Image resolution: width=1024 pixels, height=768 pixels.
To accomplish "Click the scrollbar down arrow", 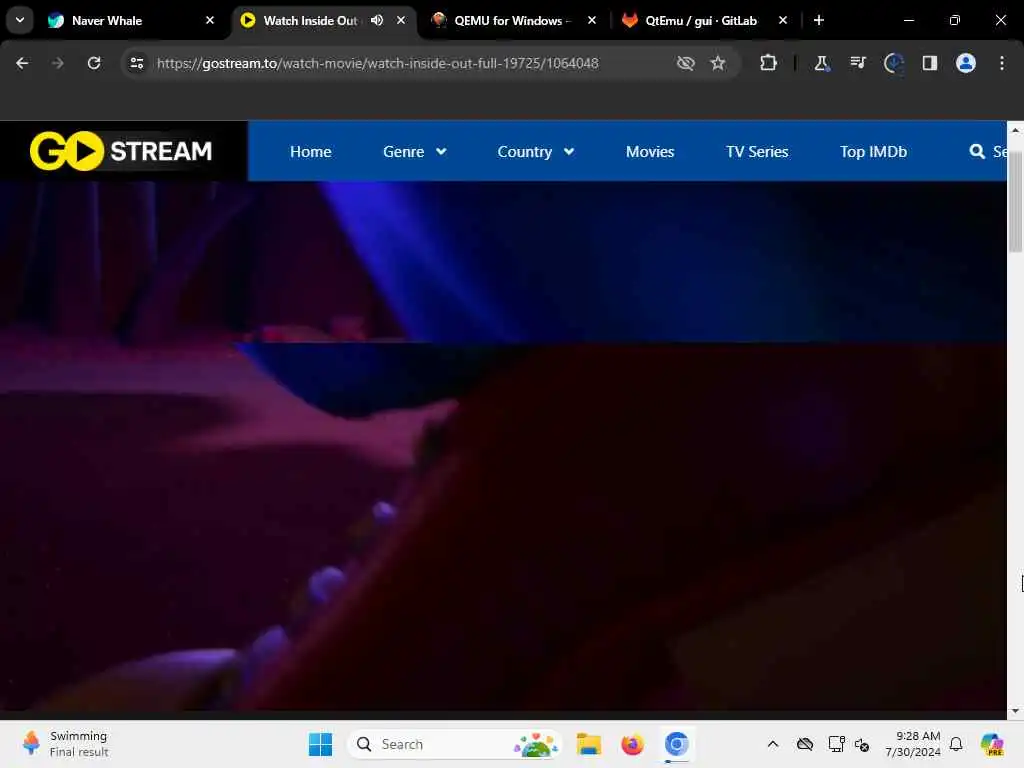I will [x=1015, y=711].
